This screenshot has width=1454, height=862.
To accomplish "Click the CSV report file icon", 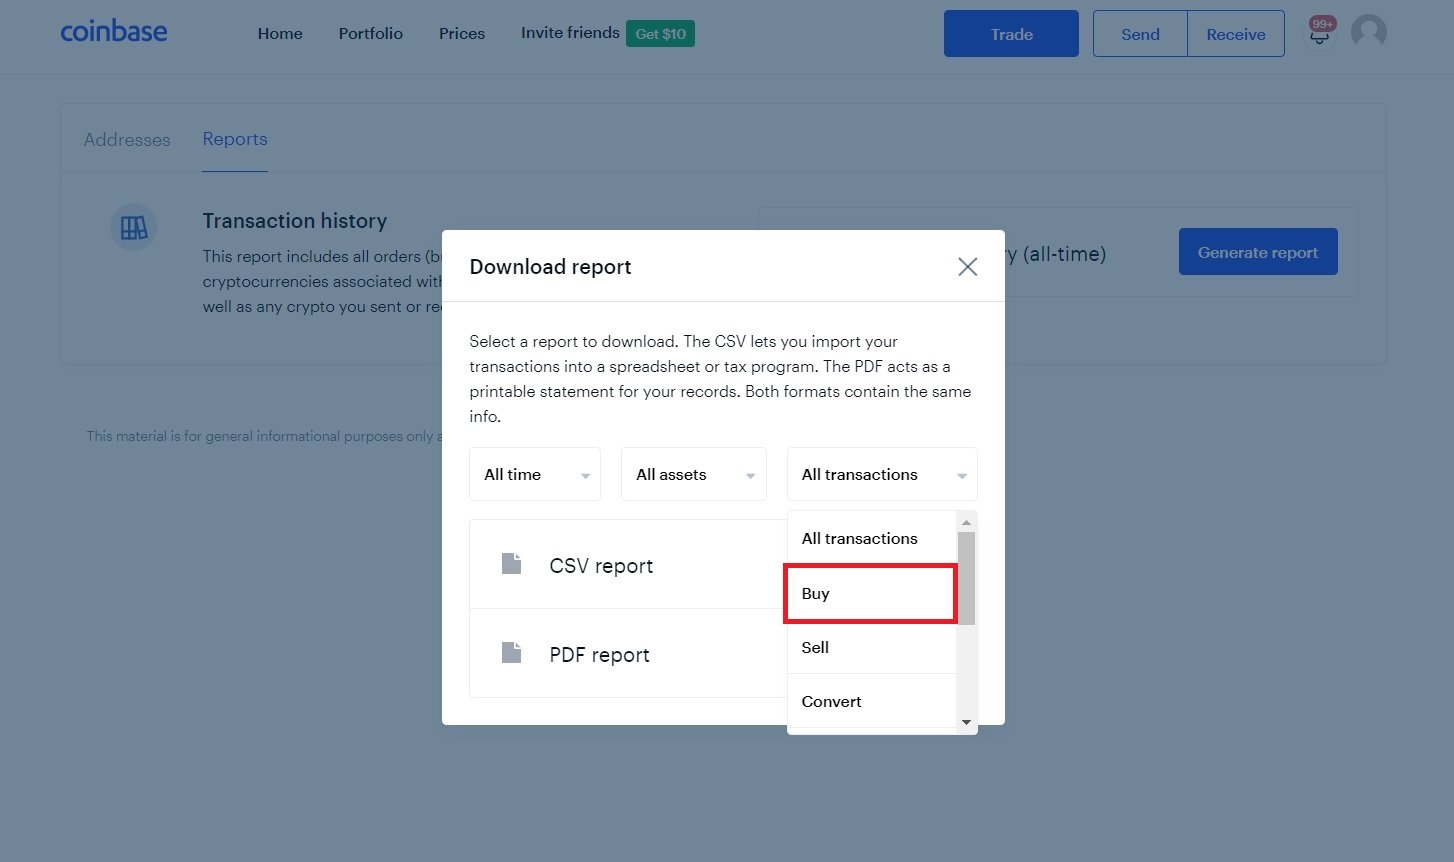I will point(511,564).
